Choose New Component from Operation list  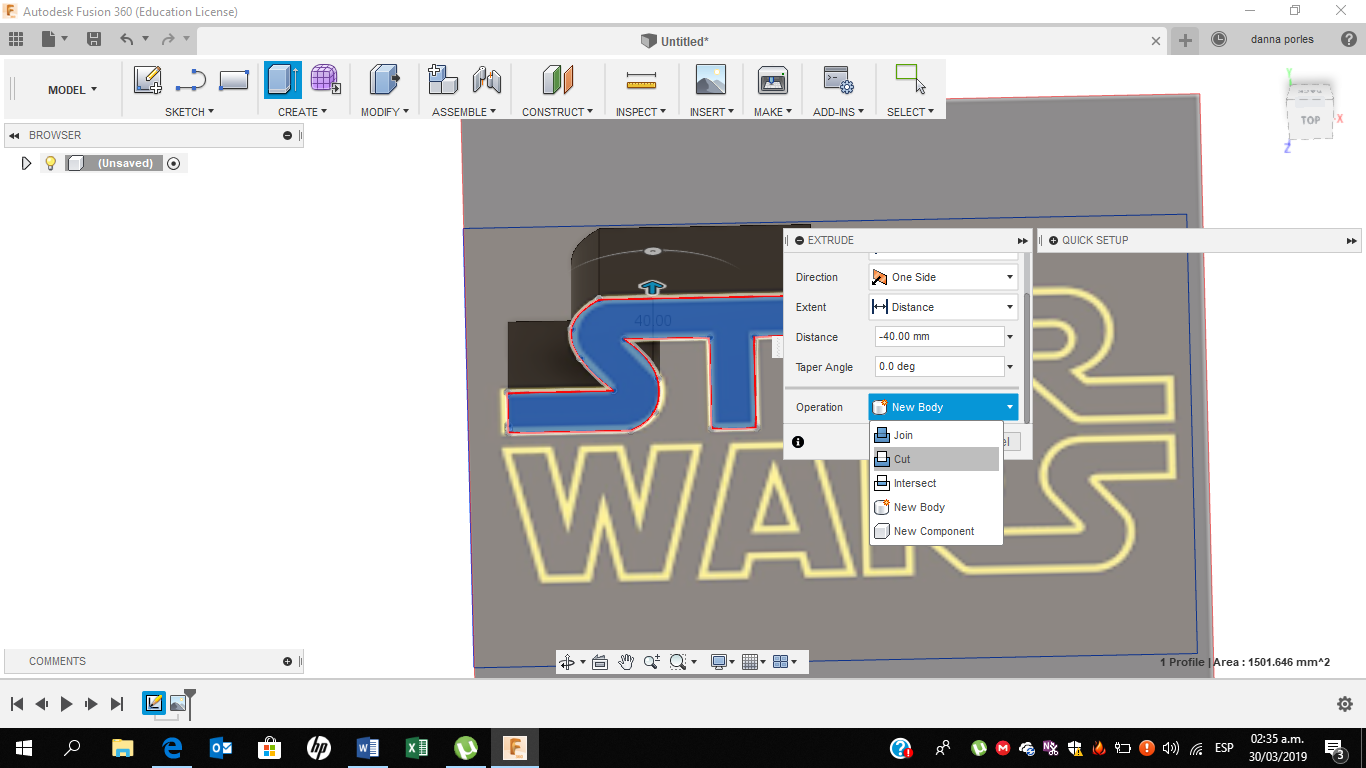click(936, 531)
